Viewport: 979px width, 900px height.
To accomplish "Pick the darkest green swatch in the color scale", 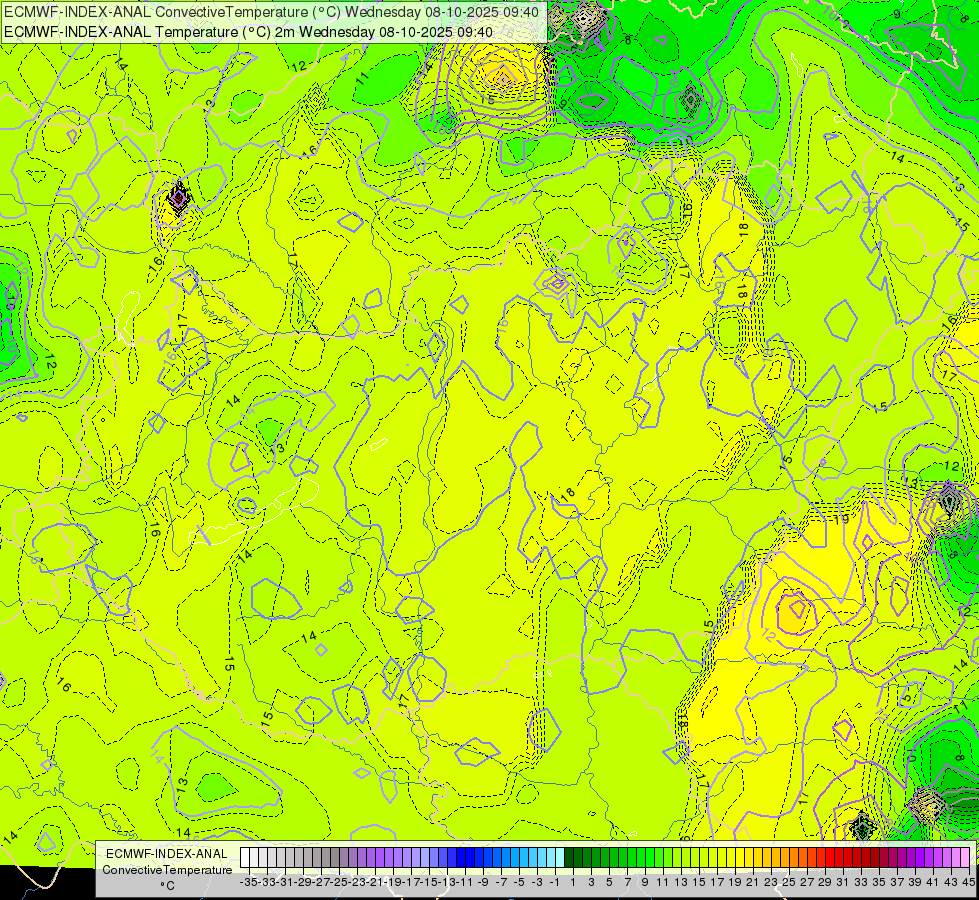I will (569, 858).
